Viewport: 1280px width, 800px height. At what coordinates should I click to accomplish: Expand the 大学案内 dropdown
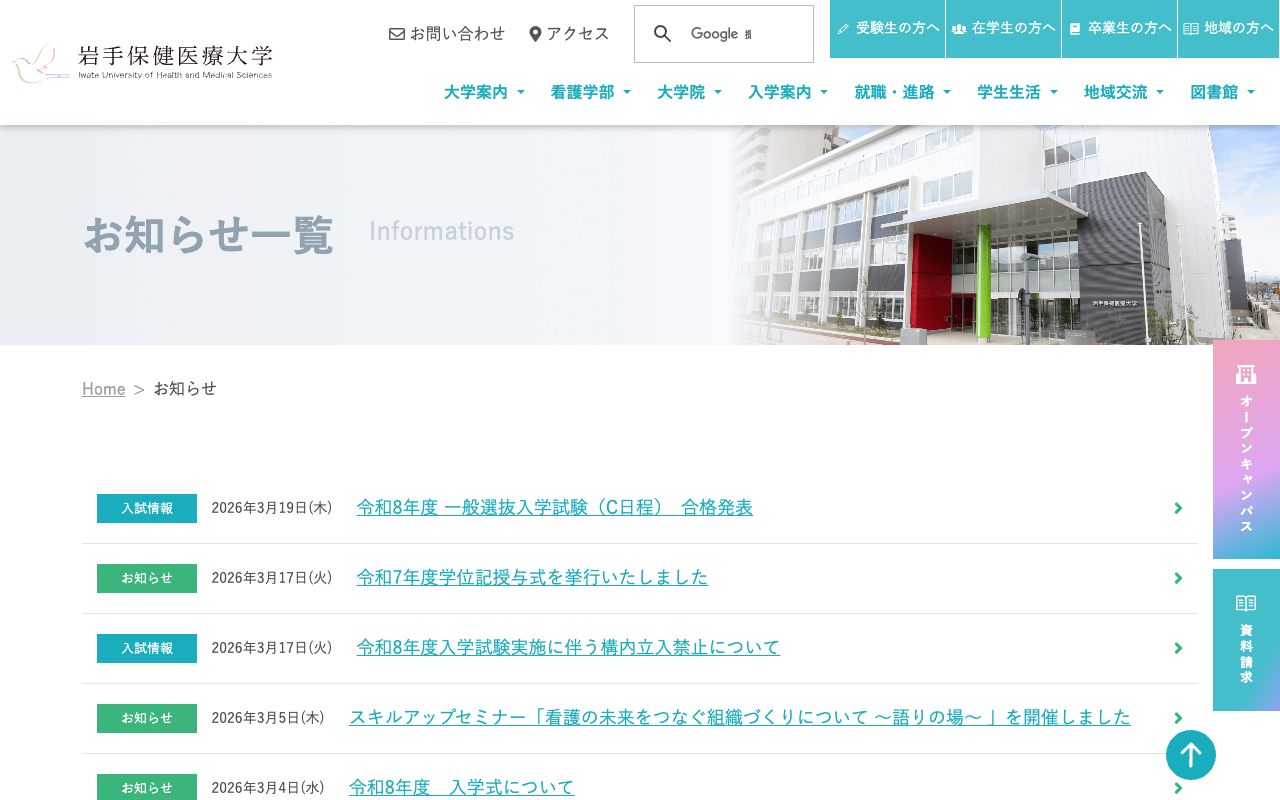click(476, 92)
